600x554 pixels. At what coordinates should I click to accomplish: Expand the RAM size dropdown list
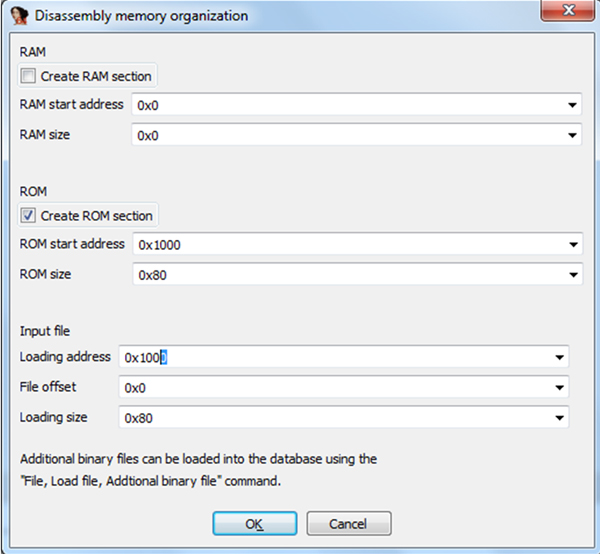tap(572, 135)
